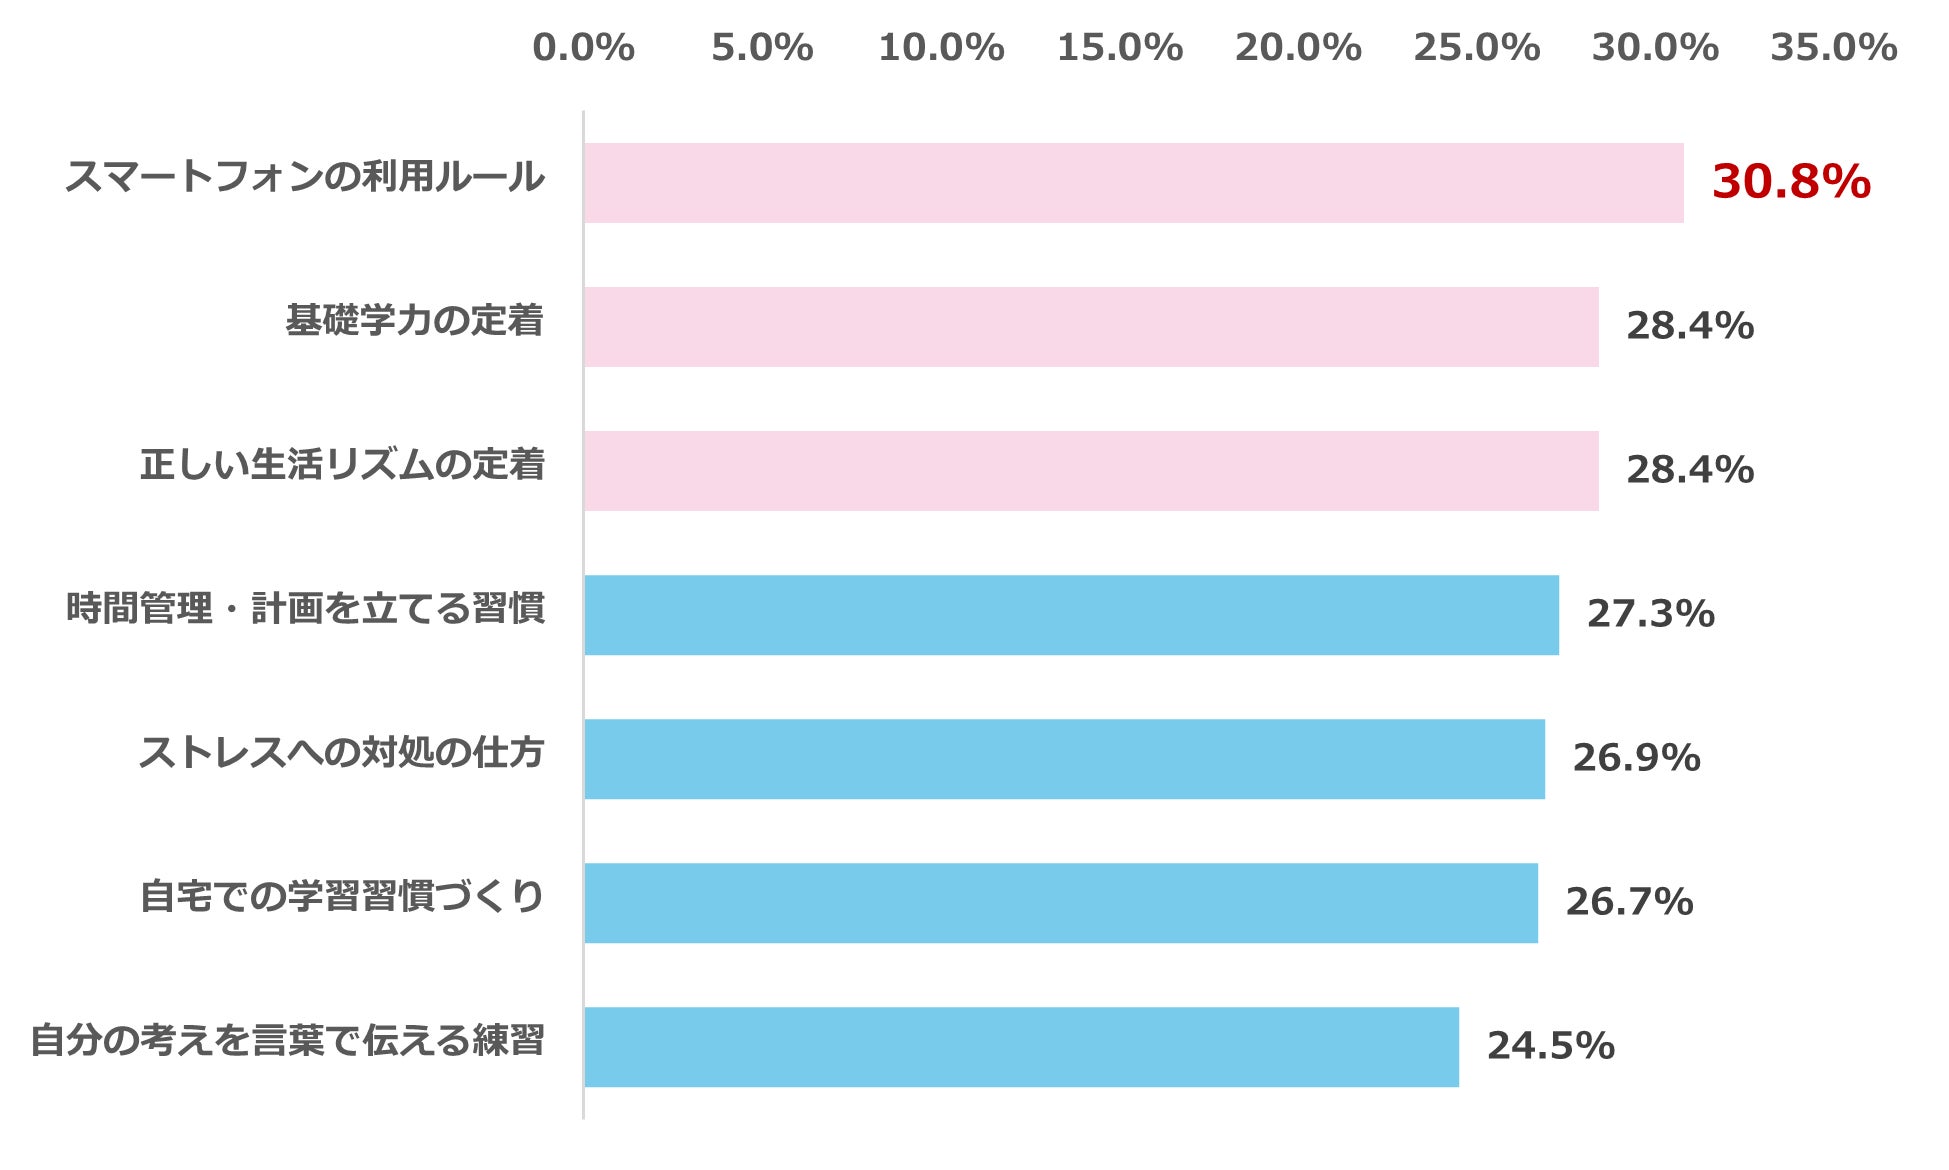Click the 正しい生活リズムの定着 bar
1949x1170 pixels.
click(x=1092, y=471)
